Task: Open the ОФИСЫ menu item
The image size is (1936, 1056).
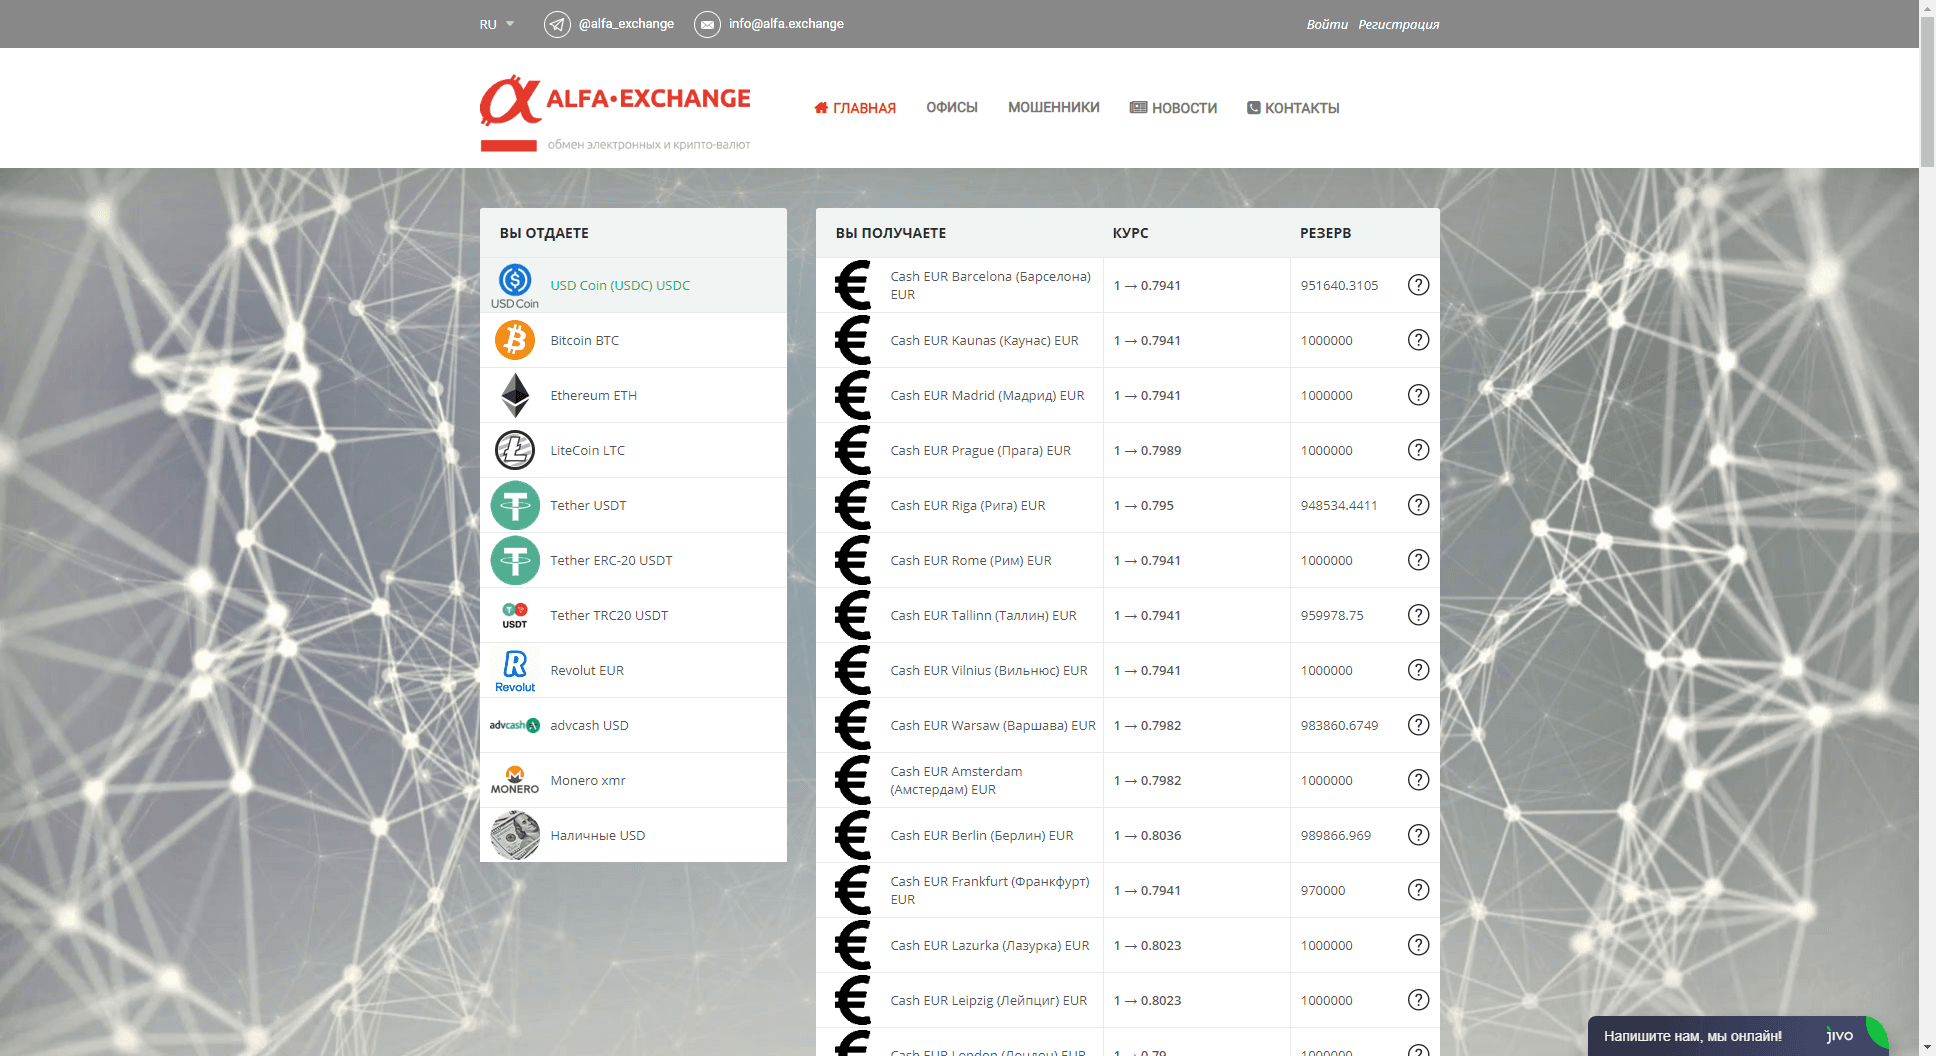Action: [x=951, y=107]
